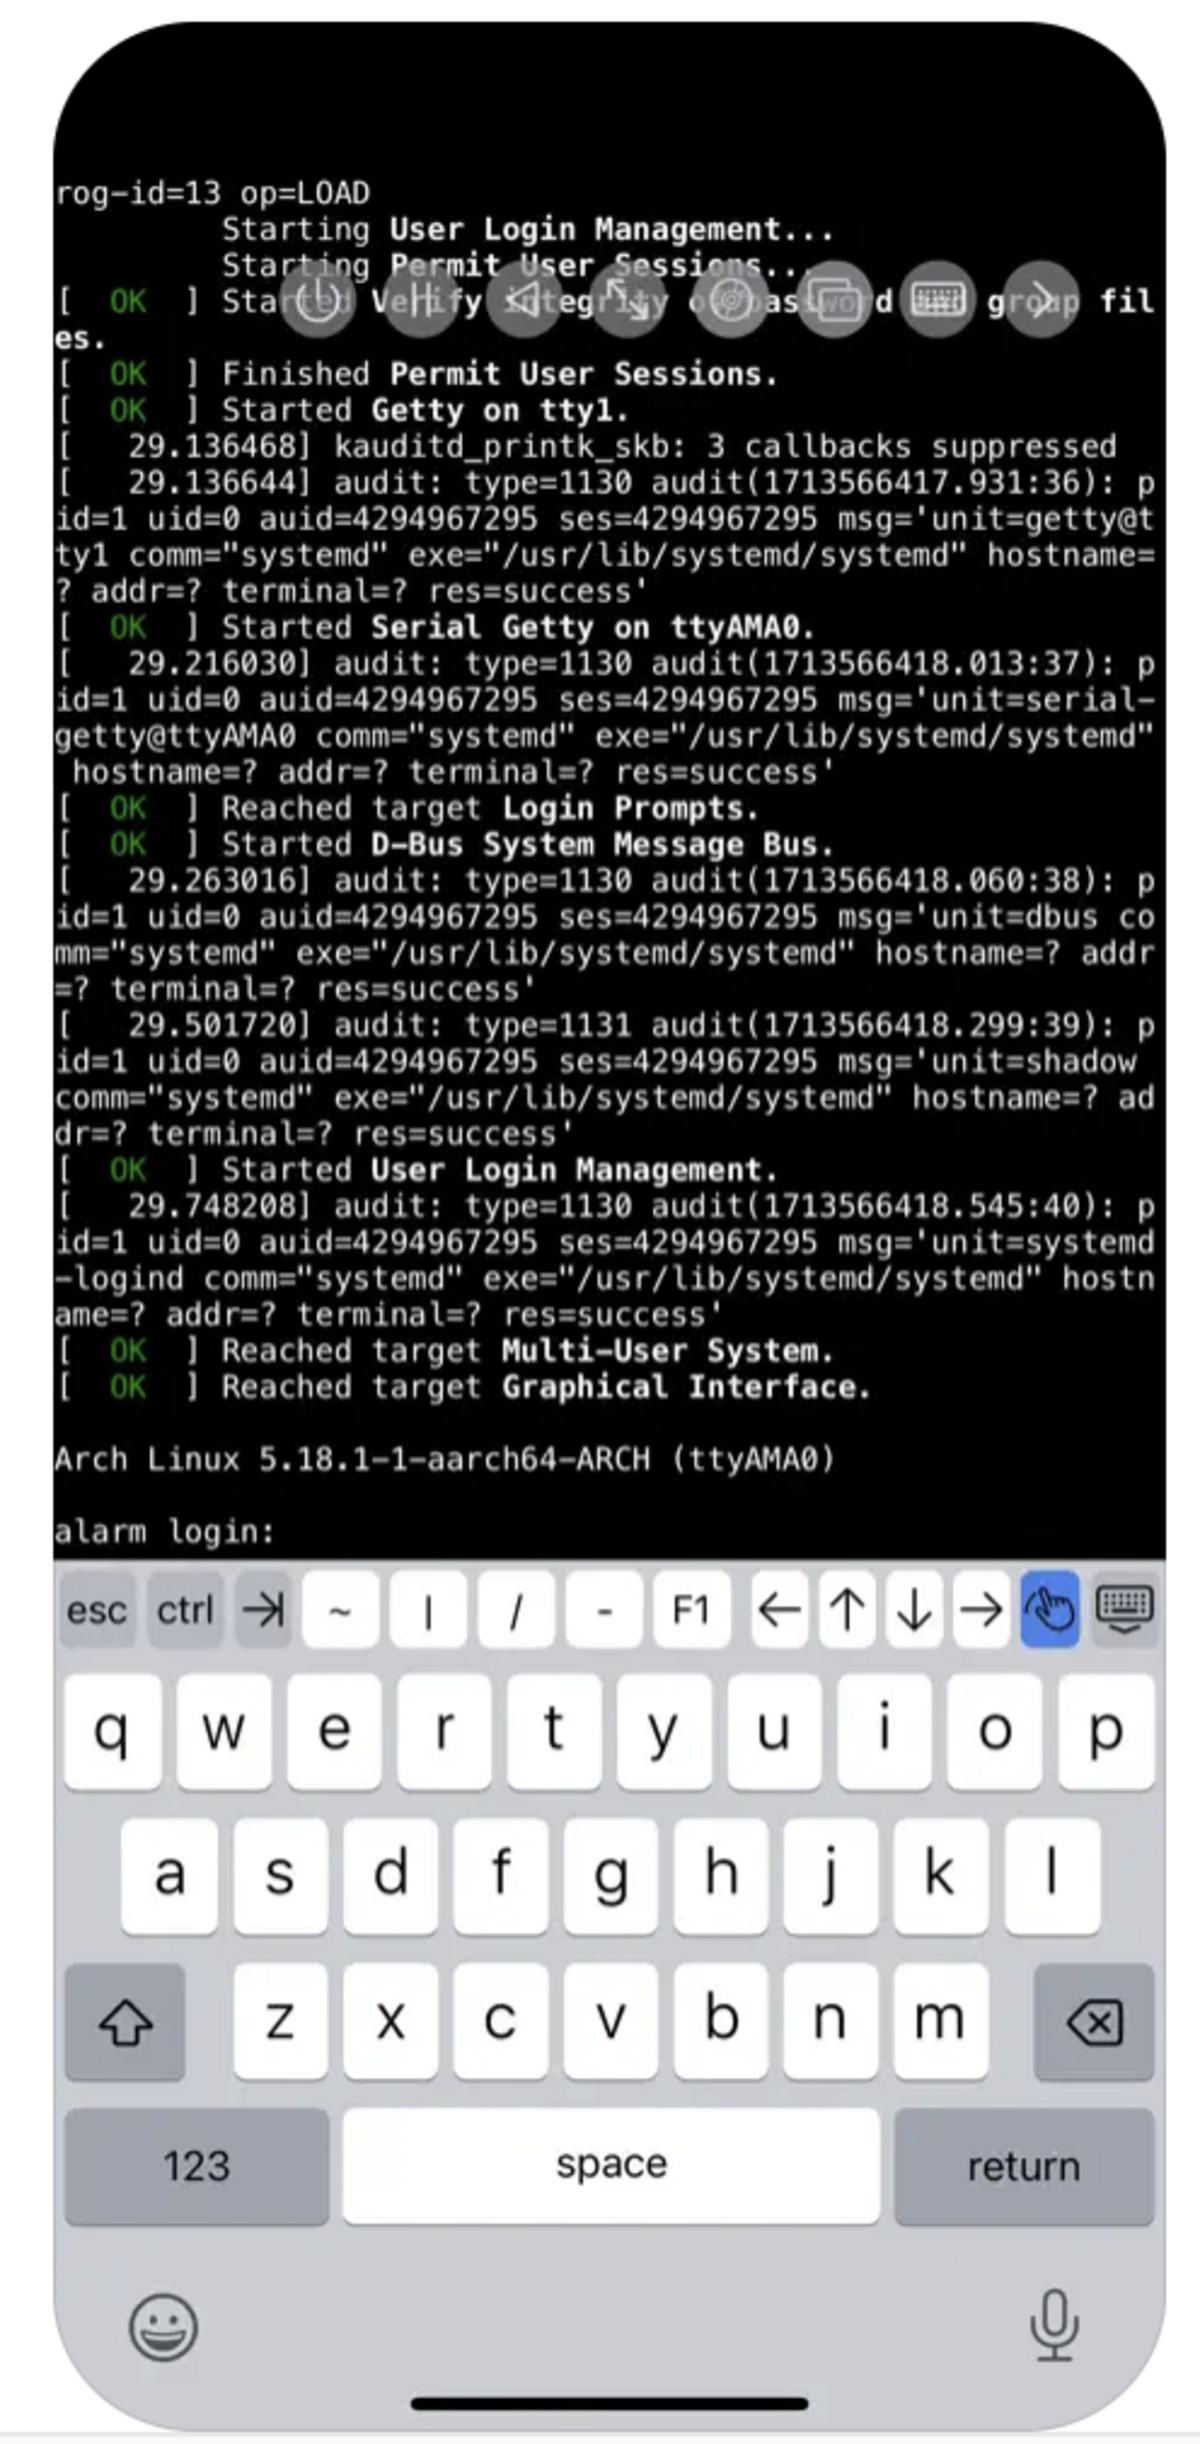Screen dimensions: 1200x2444
Task: Click the restart triangle icon in the toolbar
Action: tap(524, 299)
